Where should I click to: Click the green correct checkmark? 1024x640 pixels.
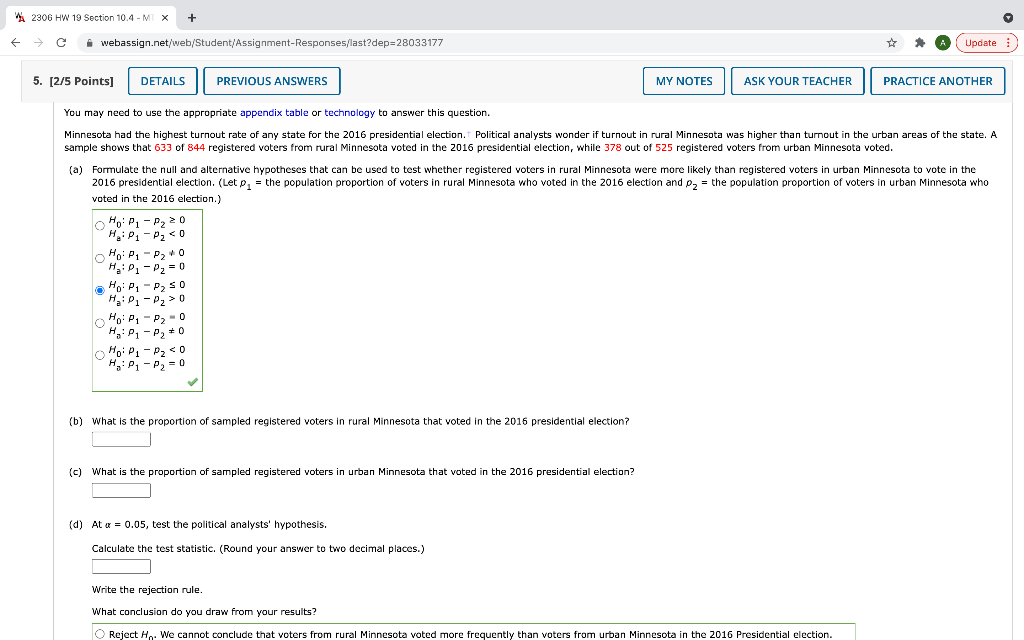tap(192, 382)
